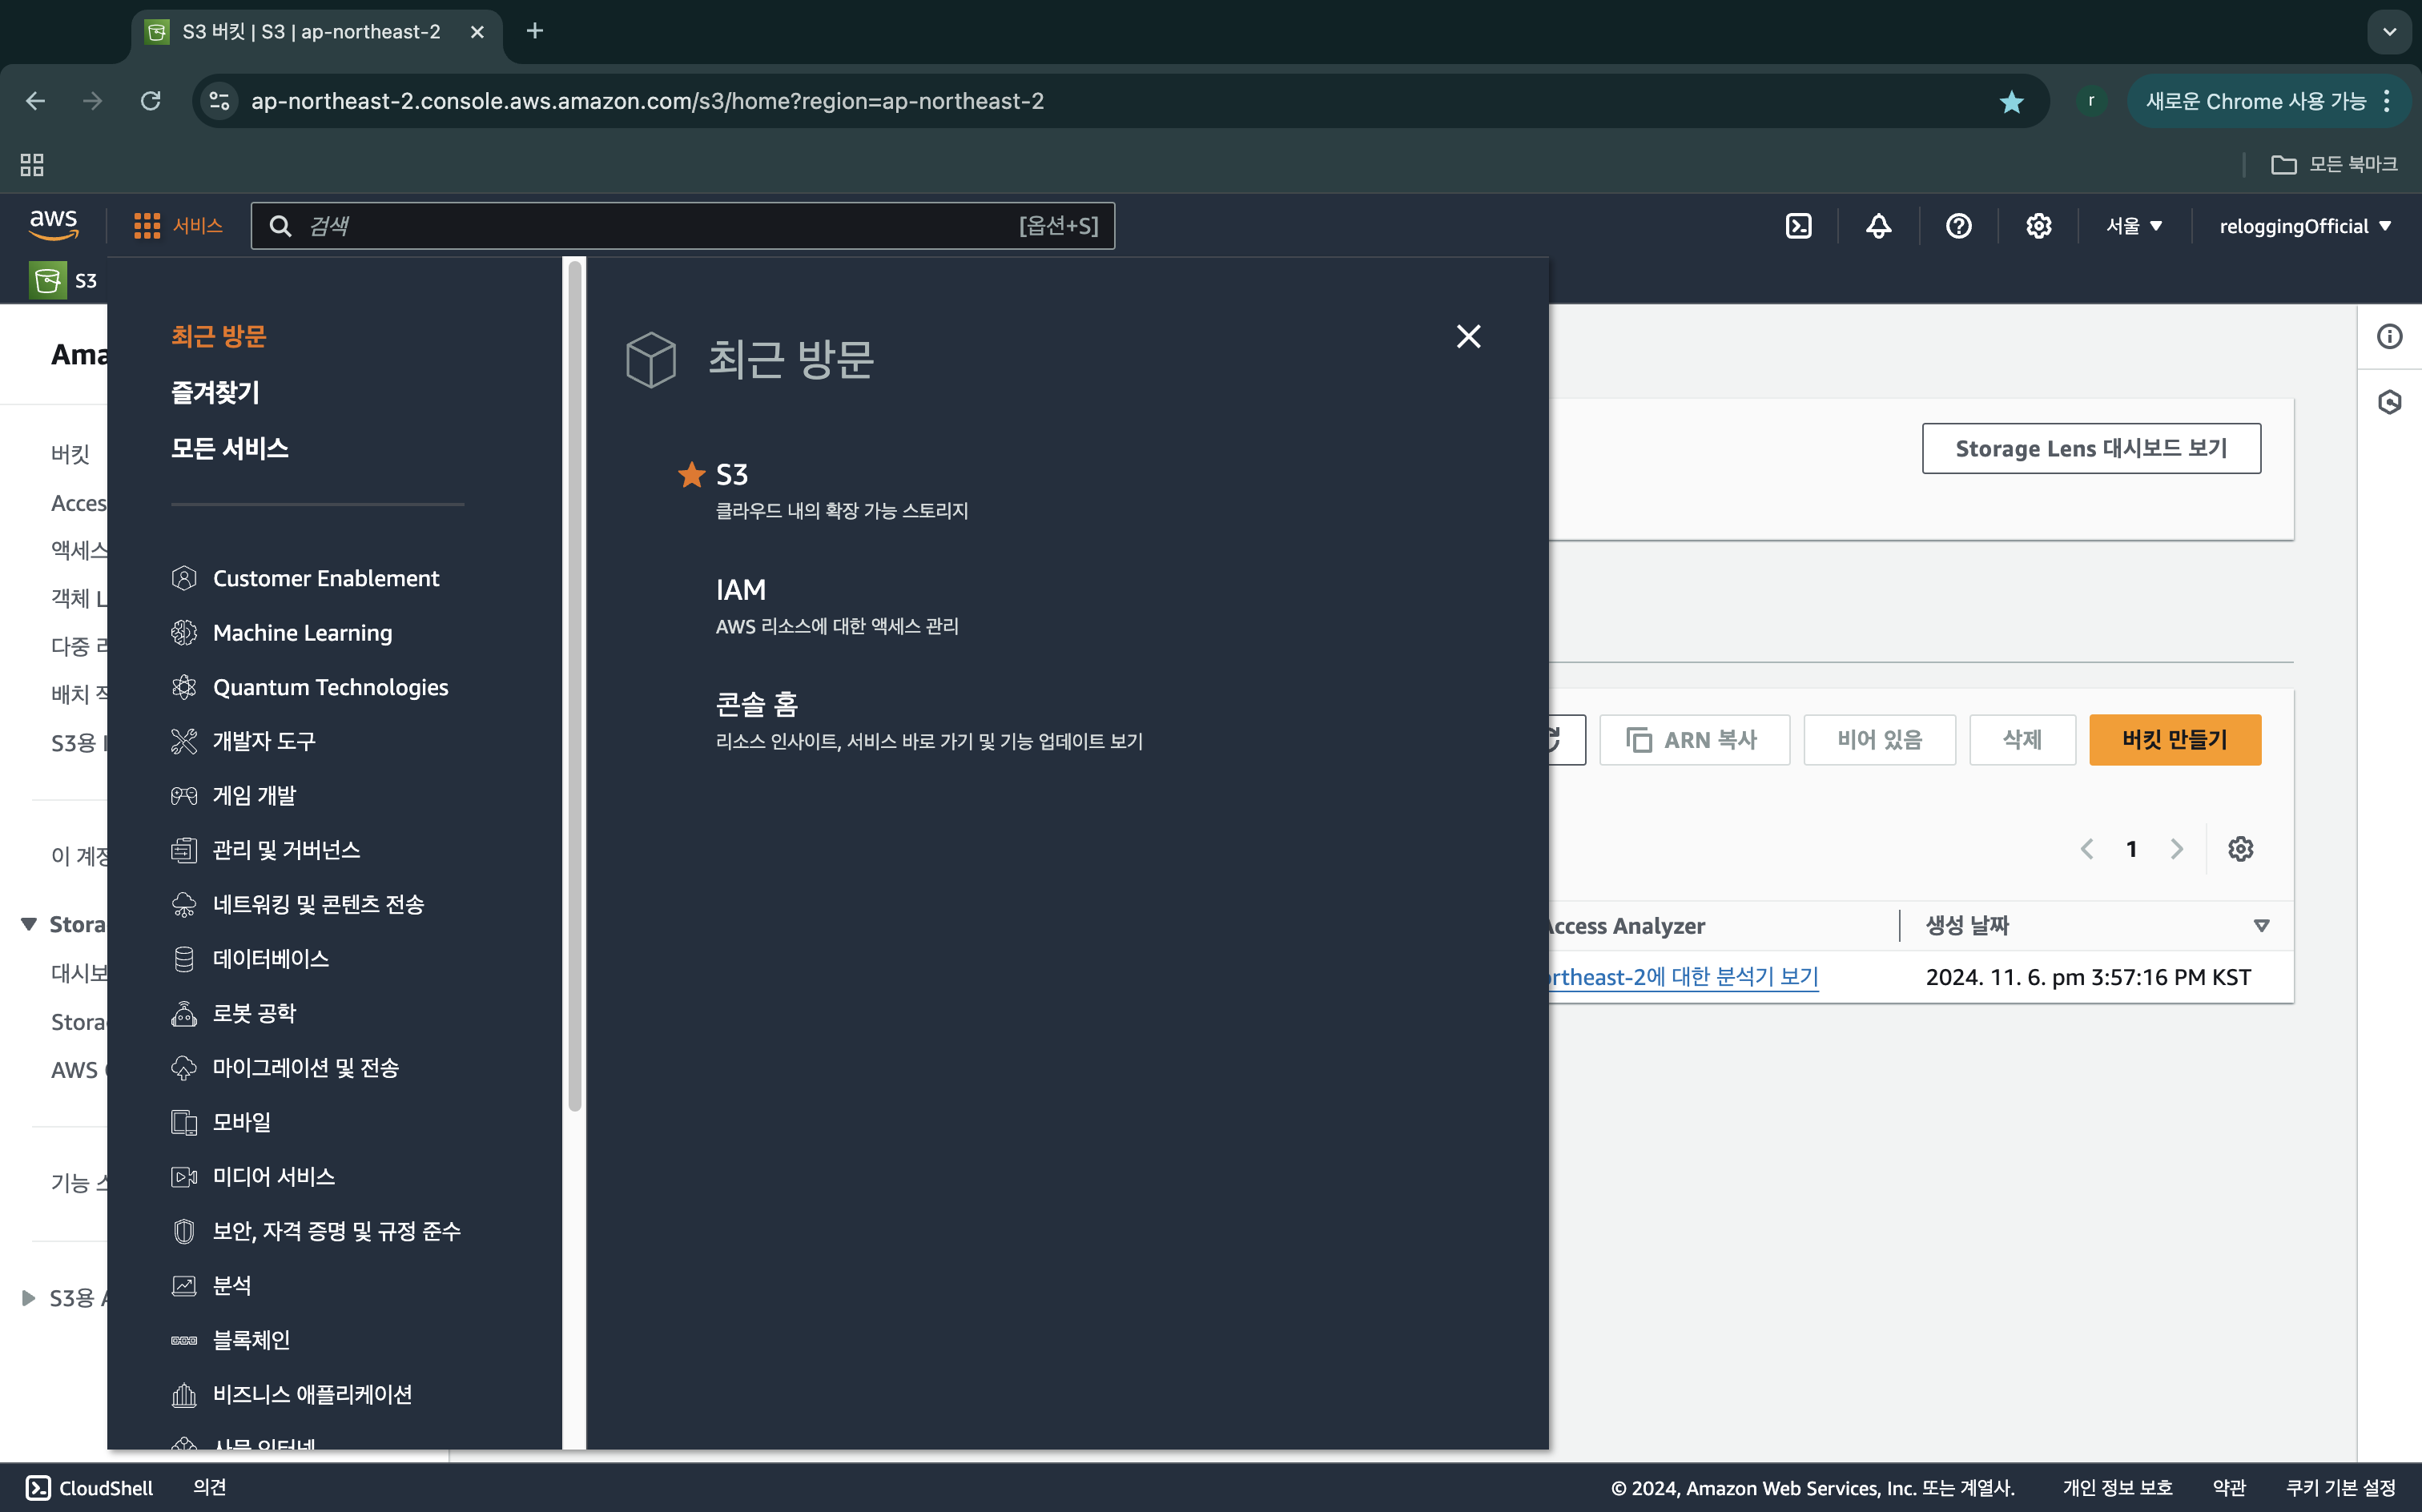Sort by 생성 날짜 column arrow
The height and width of the screenshot is (1512, 2422).
tap(2261, 926)
